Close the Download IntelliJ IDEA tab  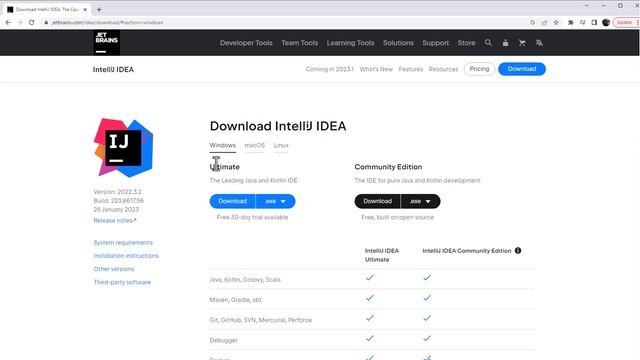pyautogui.click(x=85, y=9)
